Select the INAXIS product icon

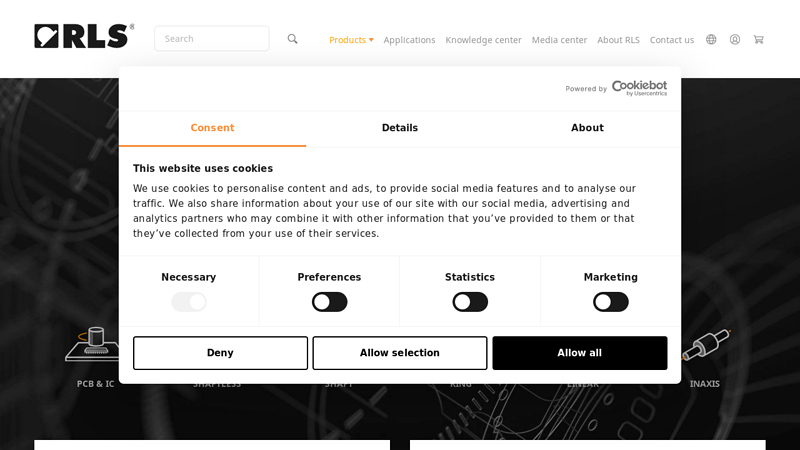tap(706, 344)
